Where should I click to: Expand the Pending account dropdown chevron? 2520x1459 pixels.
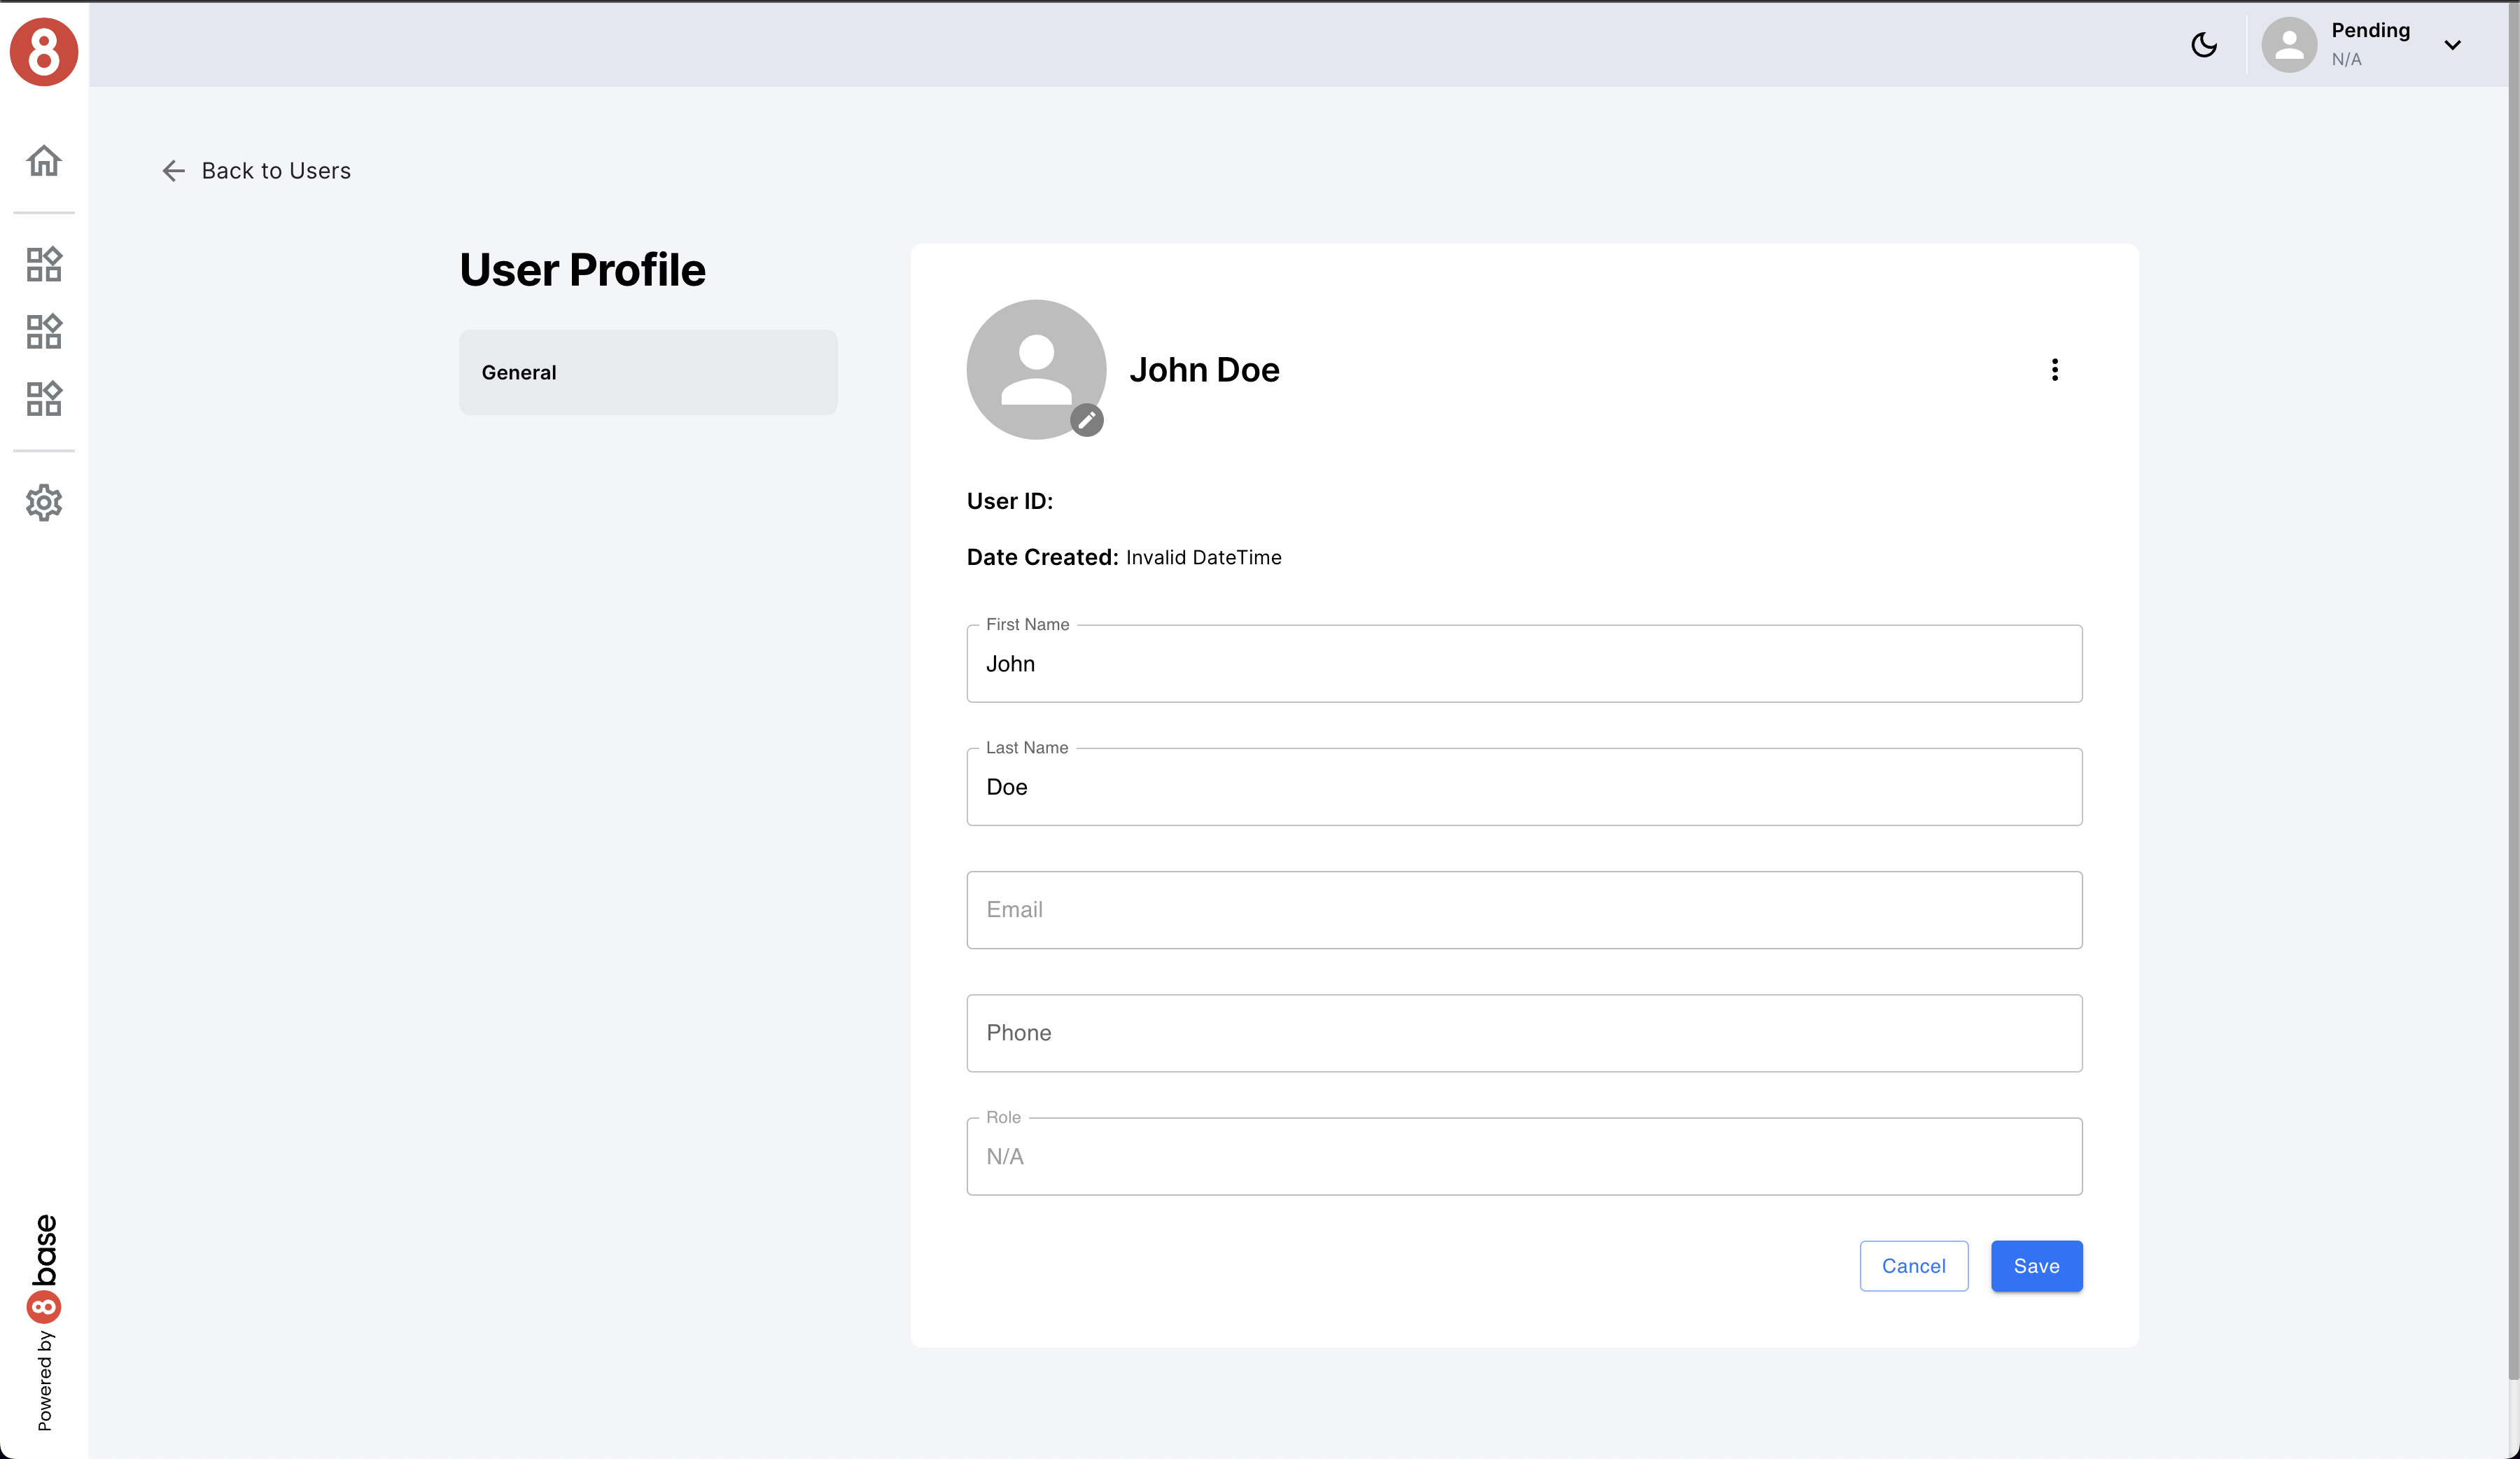click(2452, 45)
